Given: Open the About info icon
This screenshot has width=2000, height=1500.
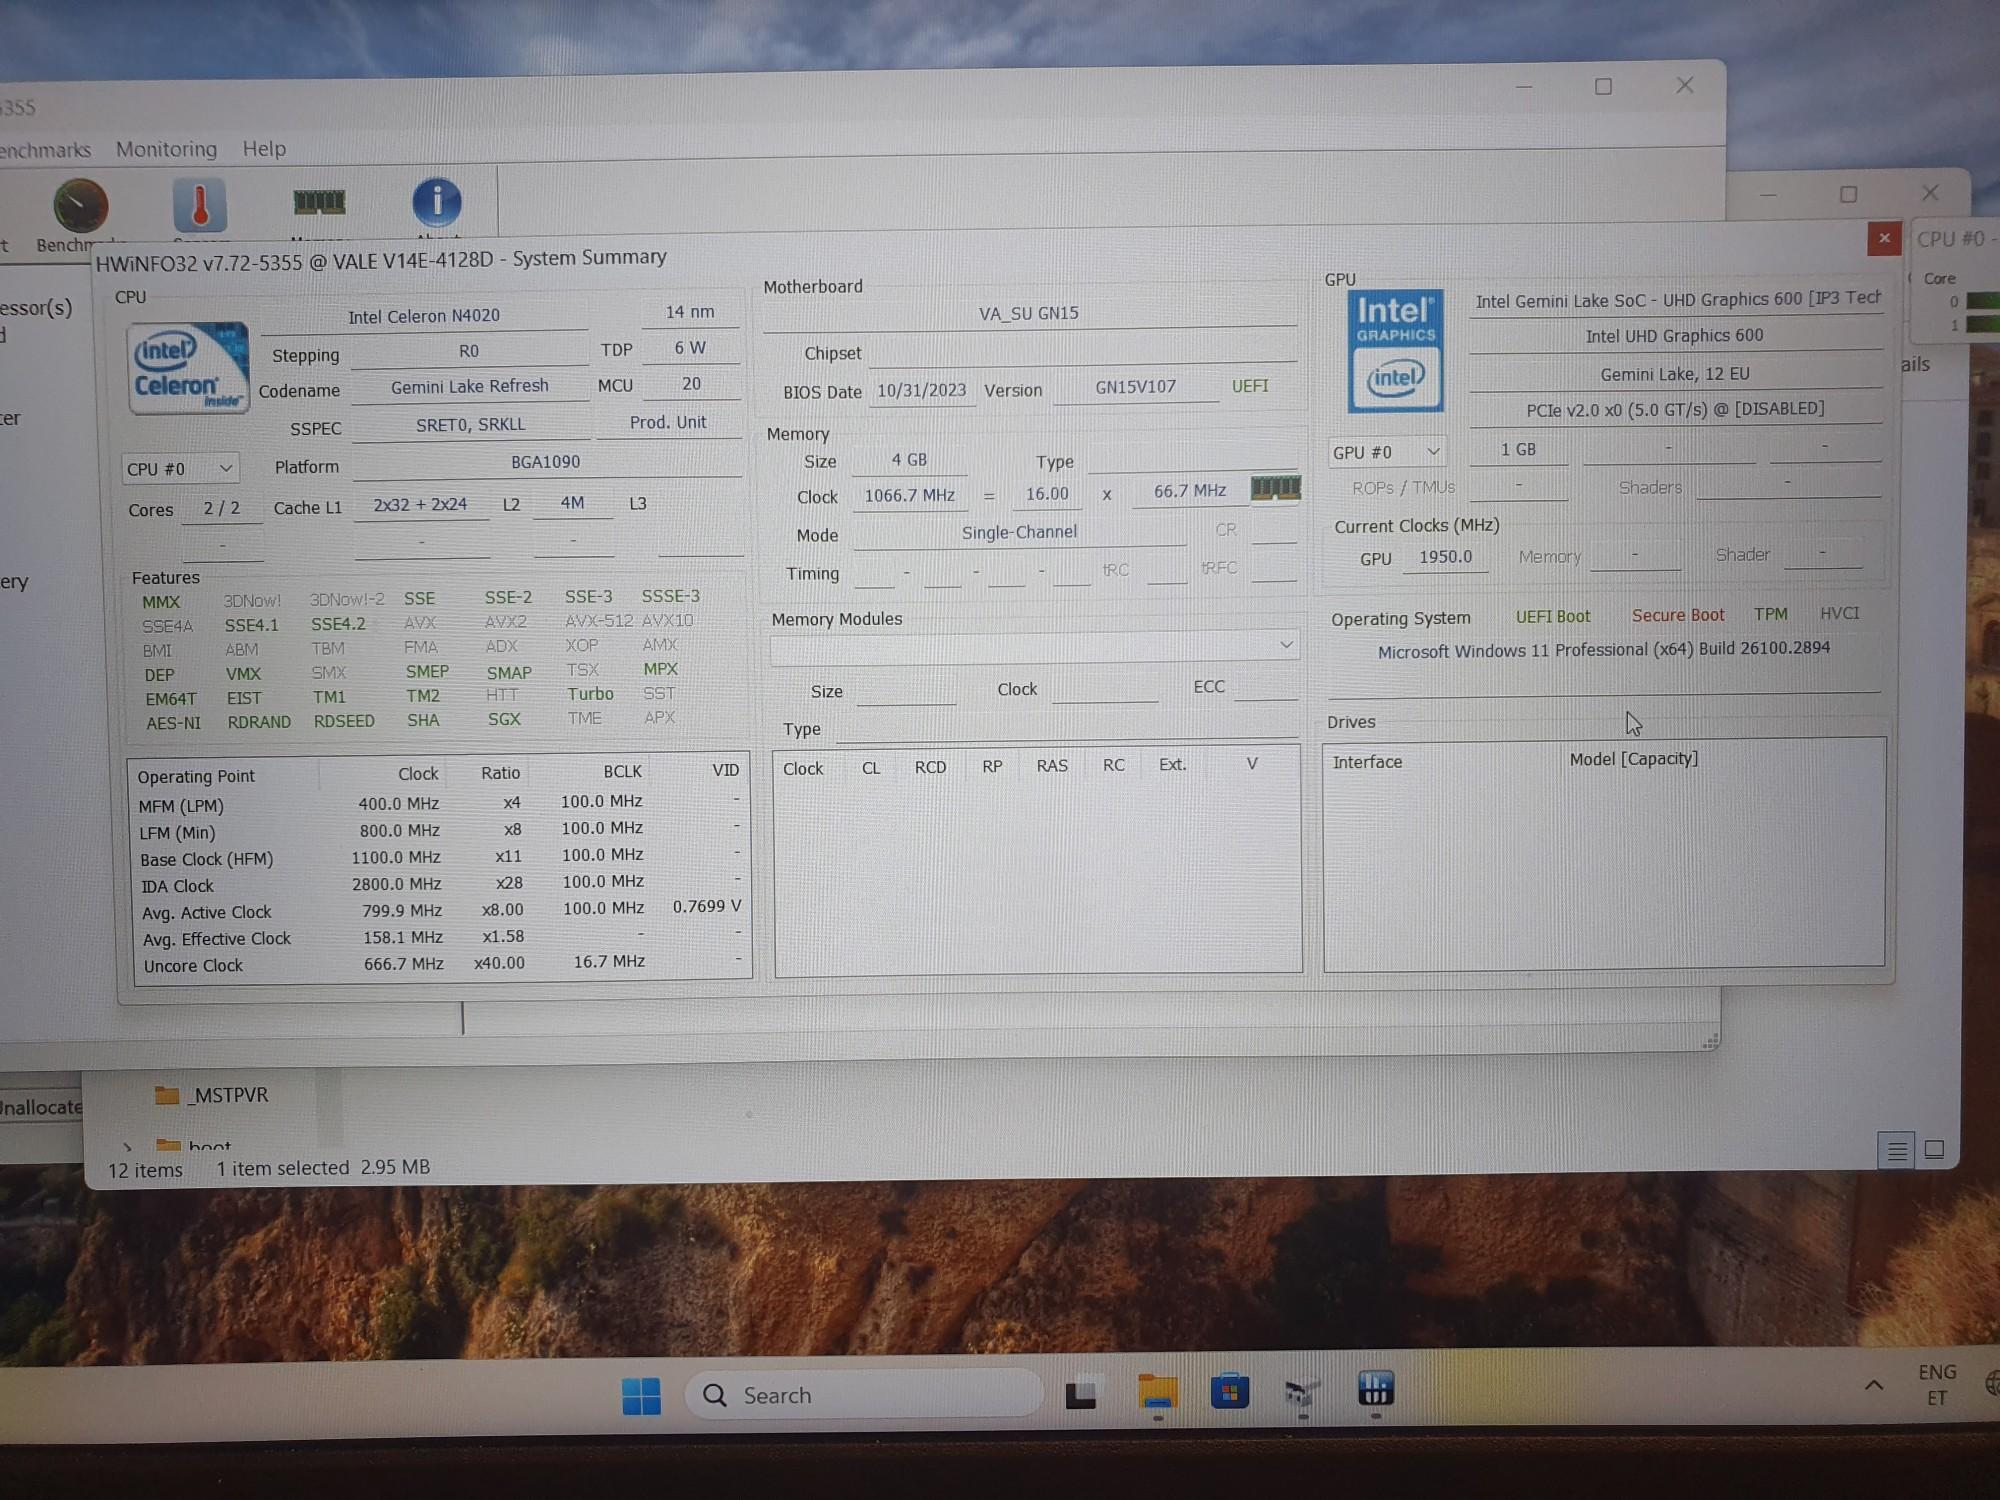Looking at the screenshot, I should (x=437, y=202).
